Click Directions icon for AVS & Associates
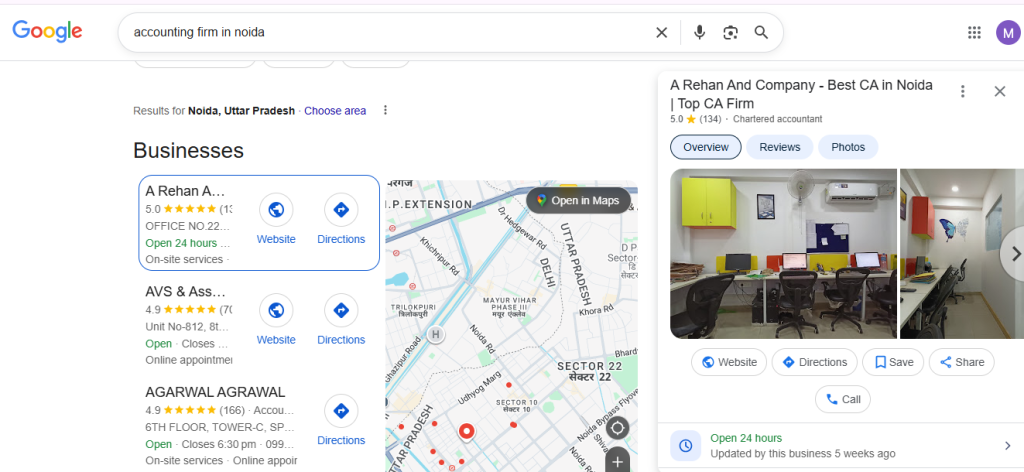This screenshot has height=472, width=1024. coord(341,311)
